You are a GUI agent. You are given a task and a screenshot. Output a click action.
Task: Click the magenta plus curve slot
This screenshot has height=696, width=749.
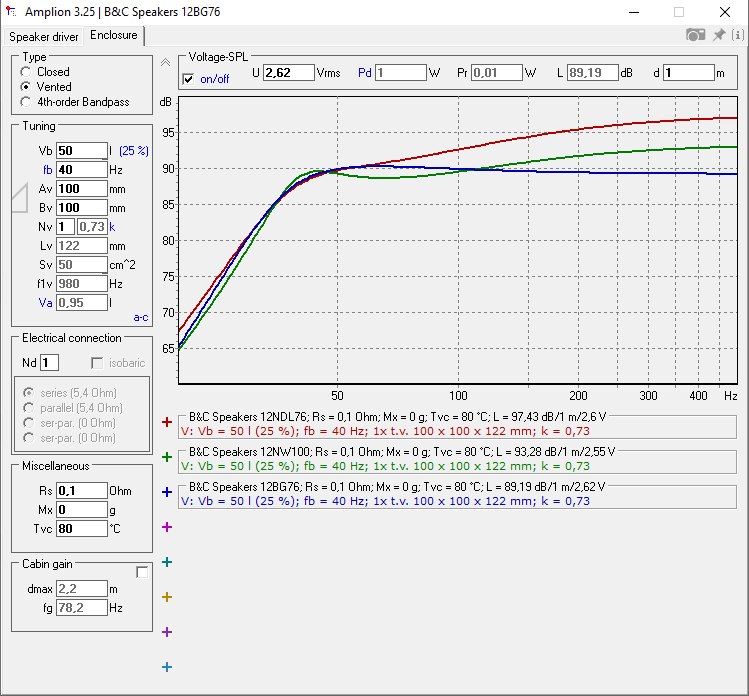pyautogui.click(x=167, y=527)
